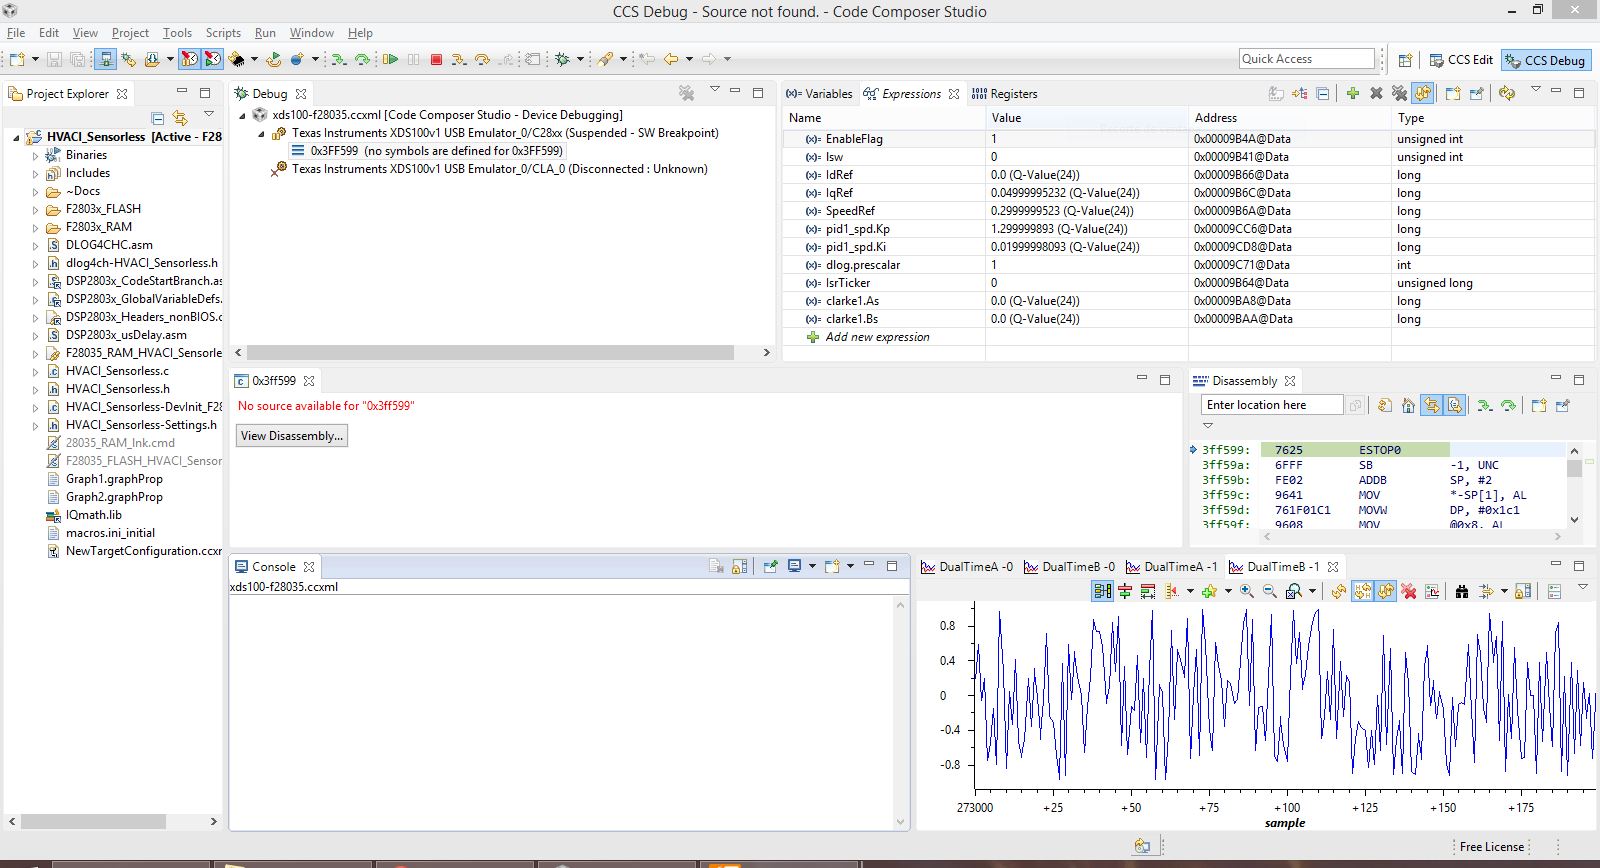Toggle real-time mode clock icon in main toolbar
Image resolution: width=1600 pixels, height=868 pixels.
[x=189, y=60]
